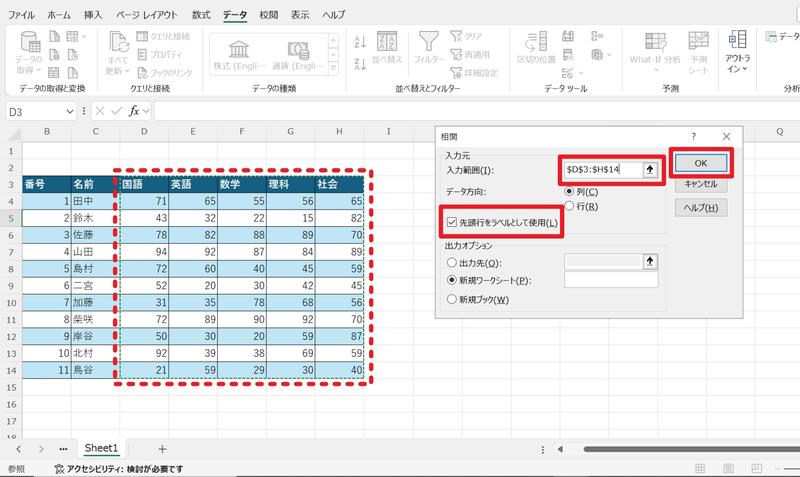Click previous sheet navigation arrow
This screenshot has height=477, width=800.
19,449
